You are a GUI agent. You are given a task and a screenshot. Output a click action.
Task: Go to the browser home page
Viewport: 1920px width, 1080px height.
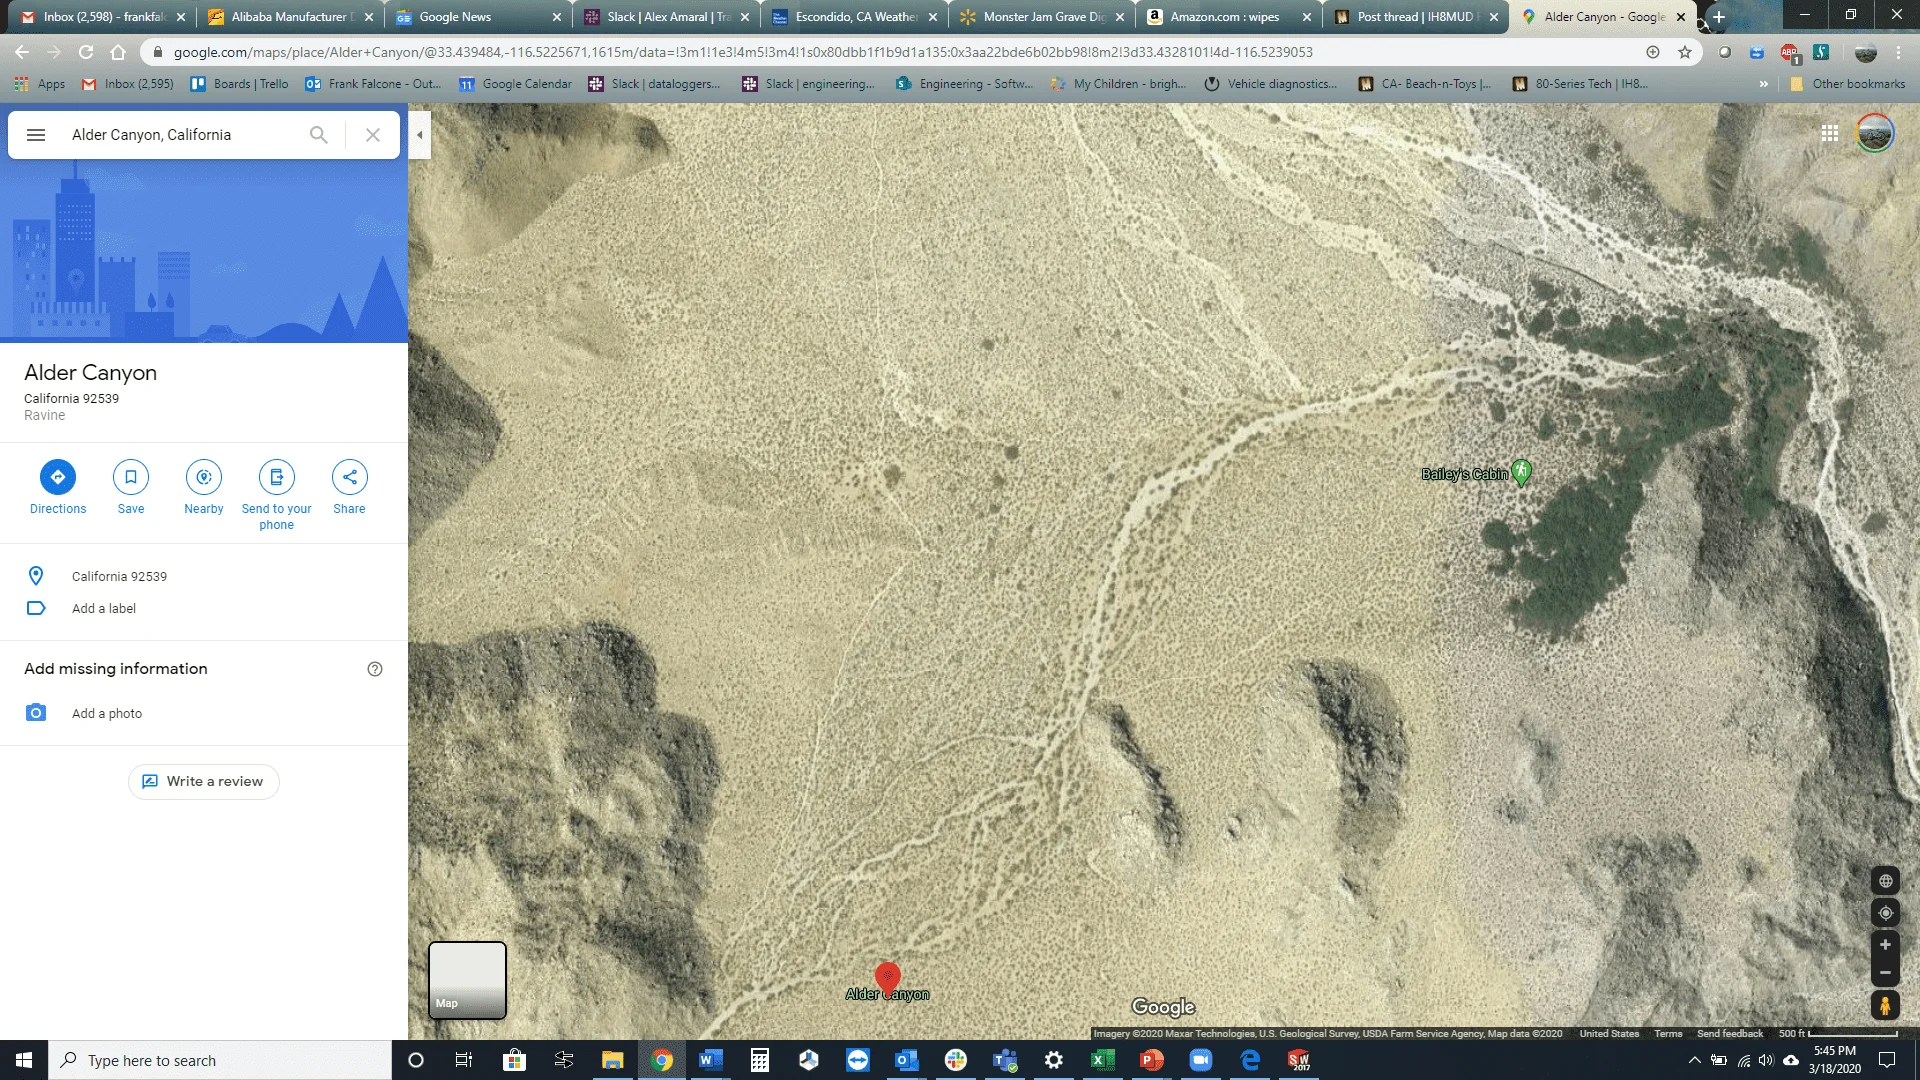118,52
